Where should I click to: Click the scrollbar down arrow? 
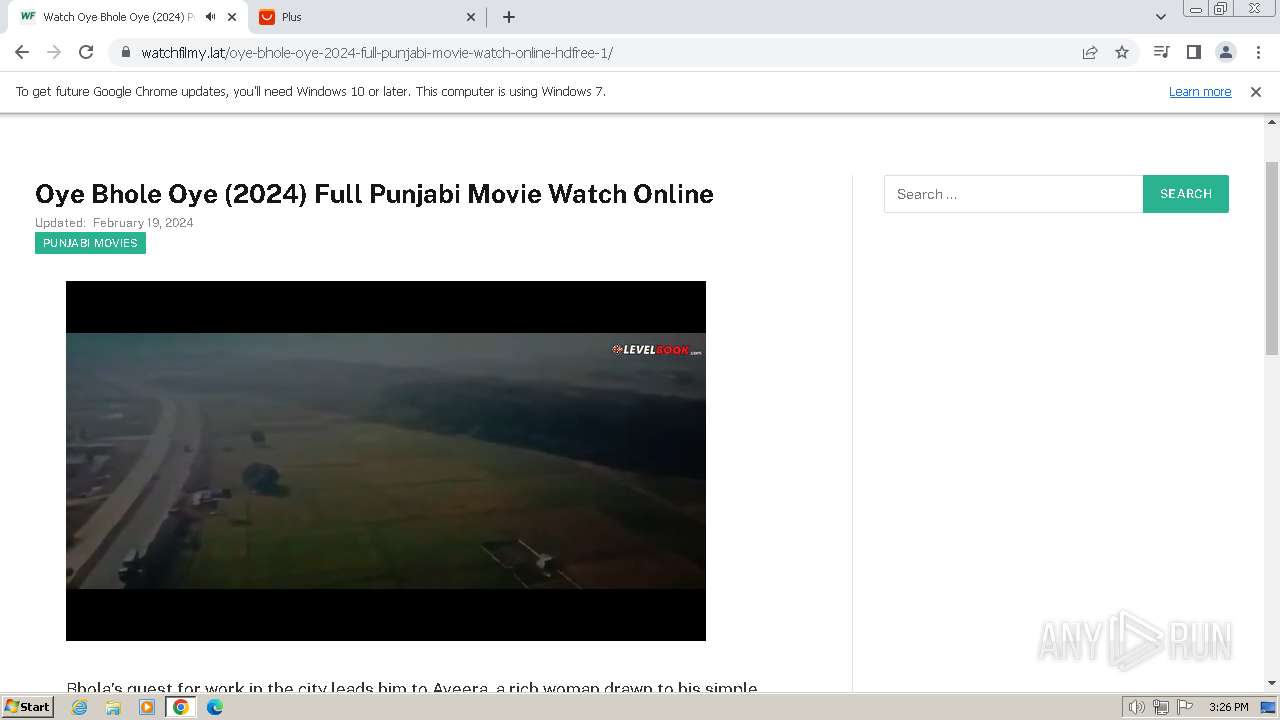[x=1272, y=683]
